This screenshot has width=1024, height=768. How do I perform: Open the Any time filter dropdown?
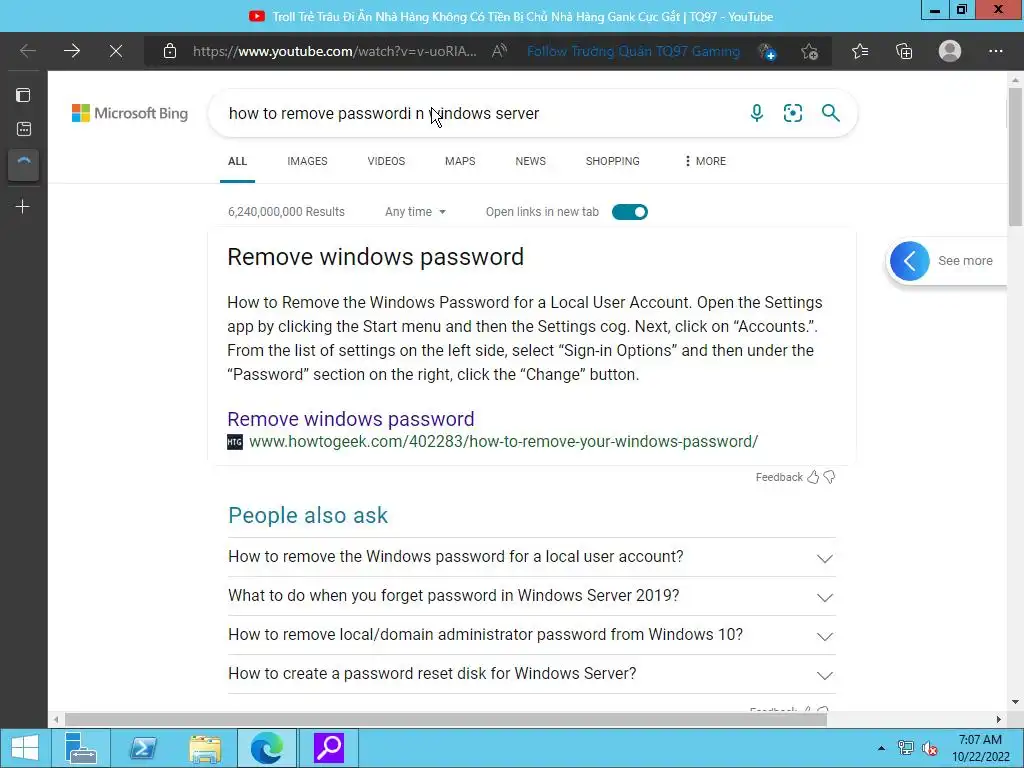point(415,212)
